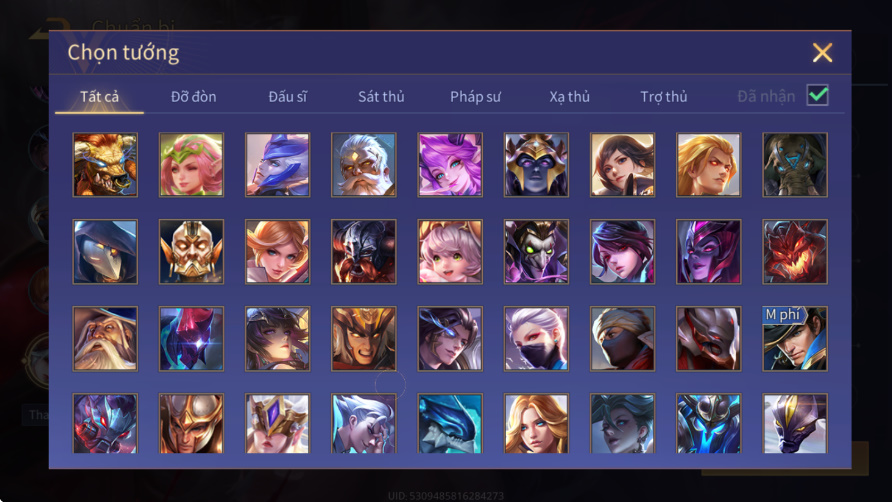This screenshot has width=892, height=502.
Task: Select the hooded plague-doctor beak mask hero
Action: [105, 252]
